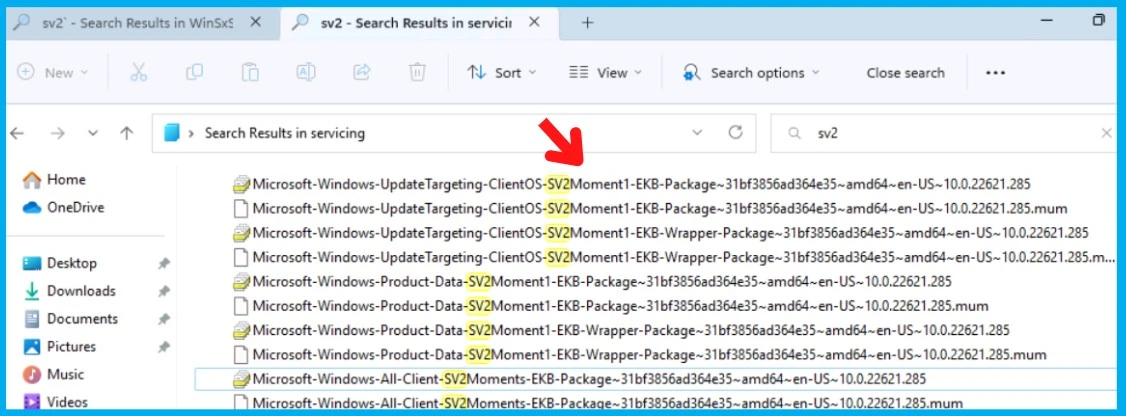Viewport: 1126px width, 416px height.
Task: Select UpdateTargeting SV2Moment1-EKB-Package .mum file
Action: coord(659,209)
